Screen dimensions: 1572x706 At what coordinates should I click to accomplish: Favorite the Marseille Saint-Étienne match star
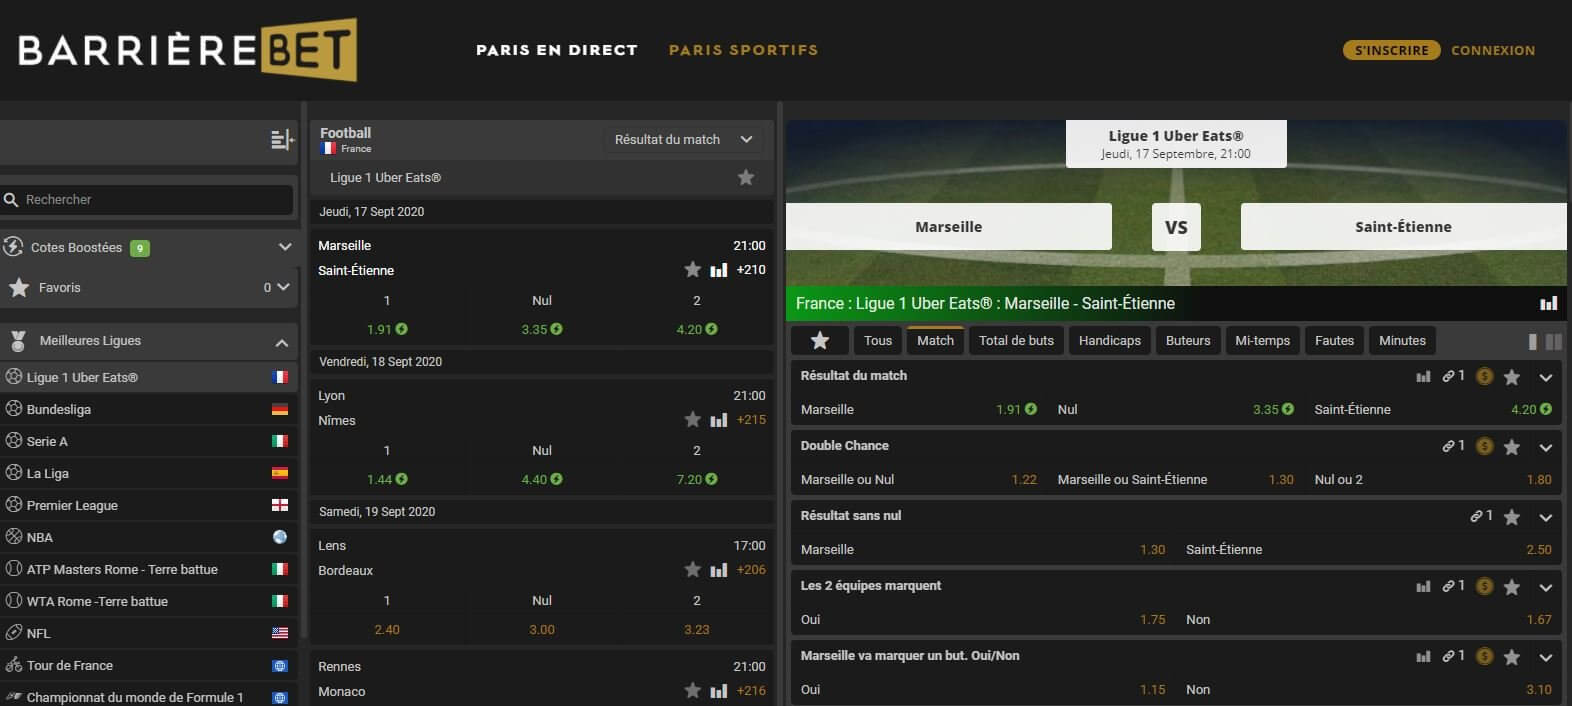pyautogui.click(x=692, y=269)
